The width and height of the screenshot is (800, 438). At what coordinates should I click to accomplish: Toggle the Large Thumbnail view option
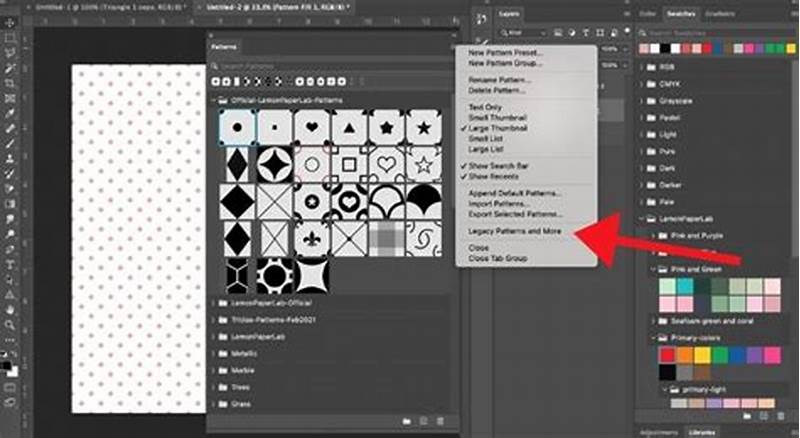pyautogui.click(x=497, y=128)
